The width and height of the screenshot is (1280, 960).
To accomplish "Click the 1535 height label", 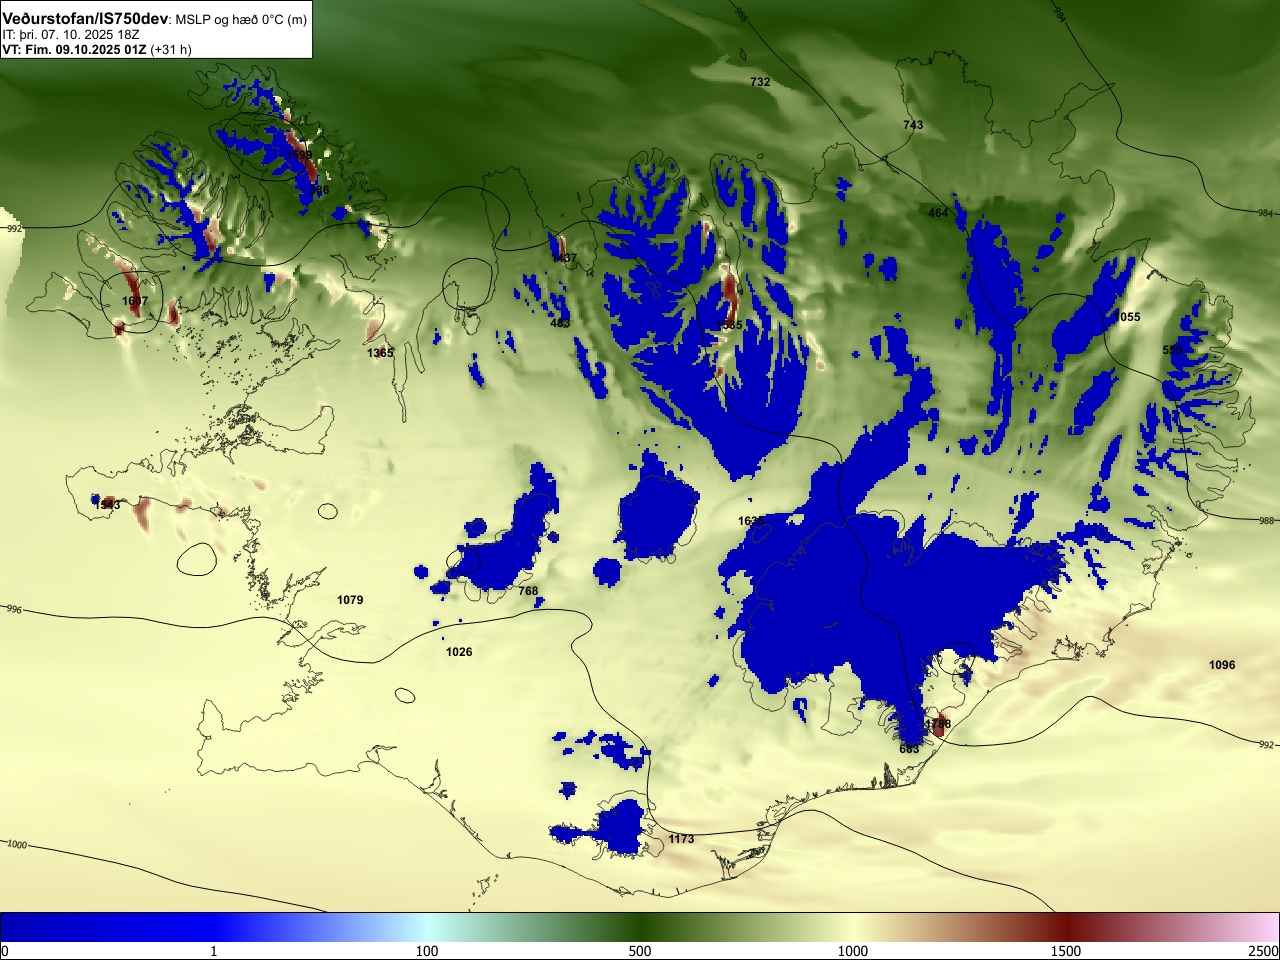I will click(x=730, y=325).
